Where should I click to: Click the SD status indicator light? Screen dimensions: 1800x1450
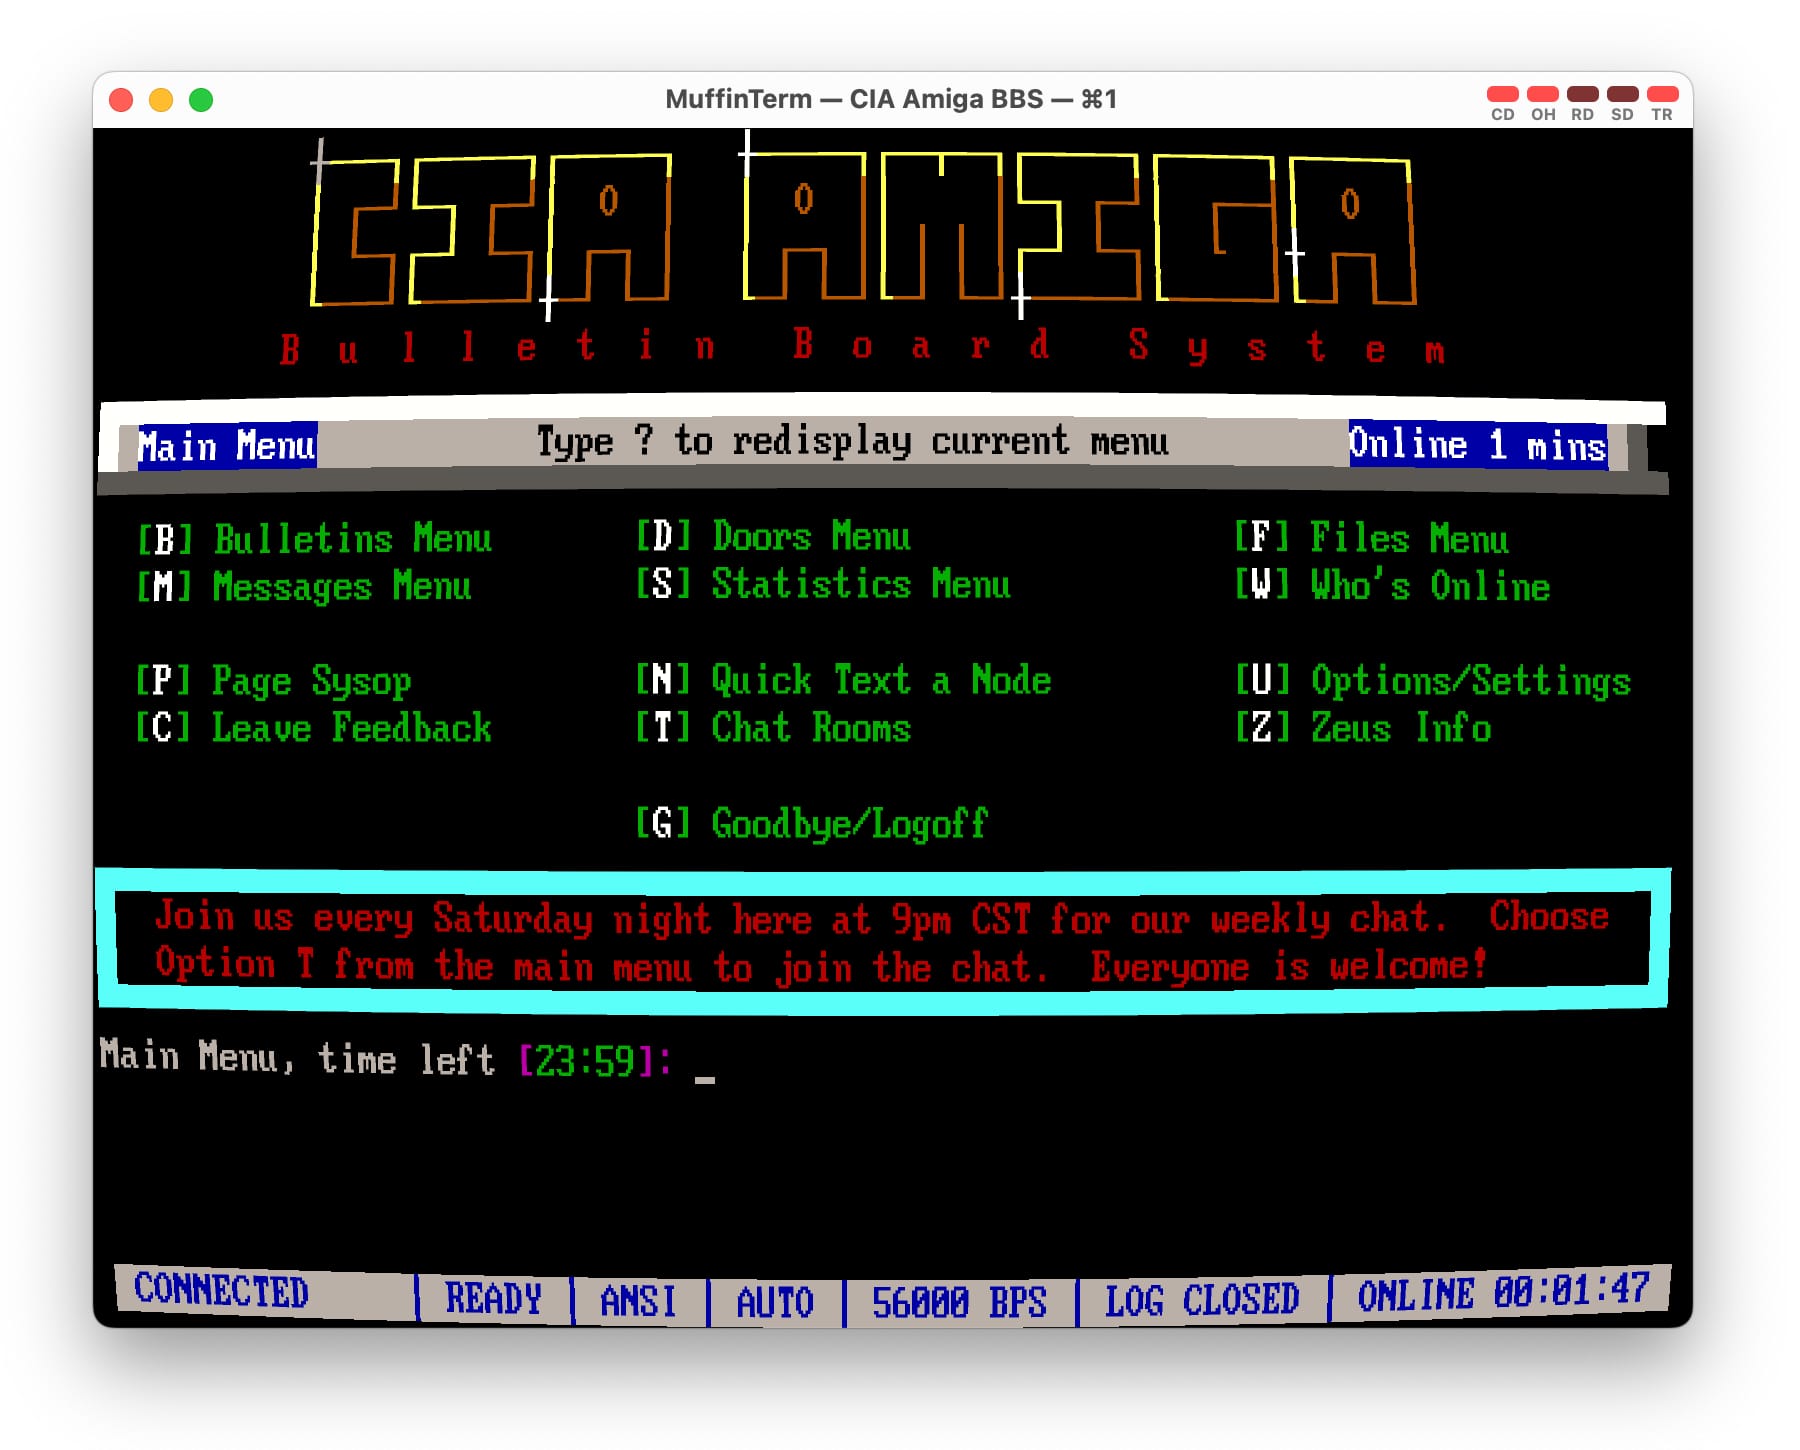click(1622, 94)
